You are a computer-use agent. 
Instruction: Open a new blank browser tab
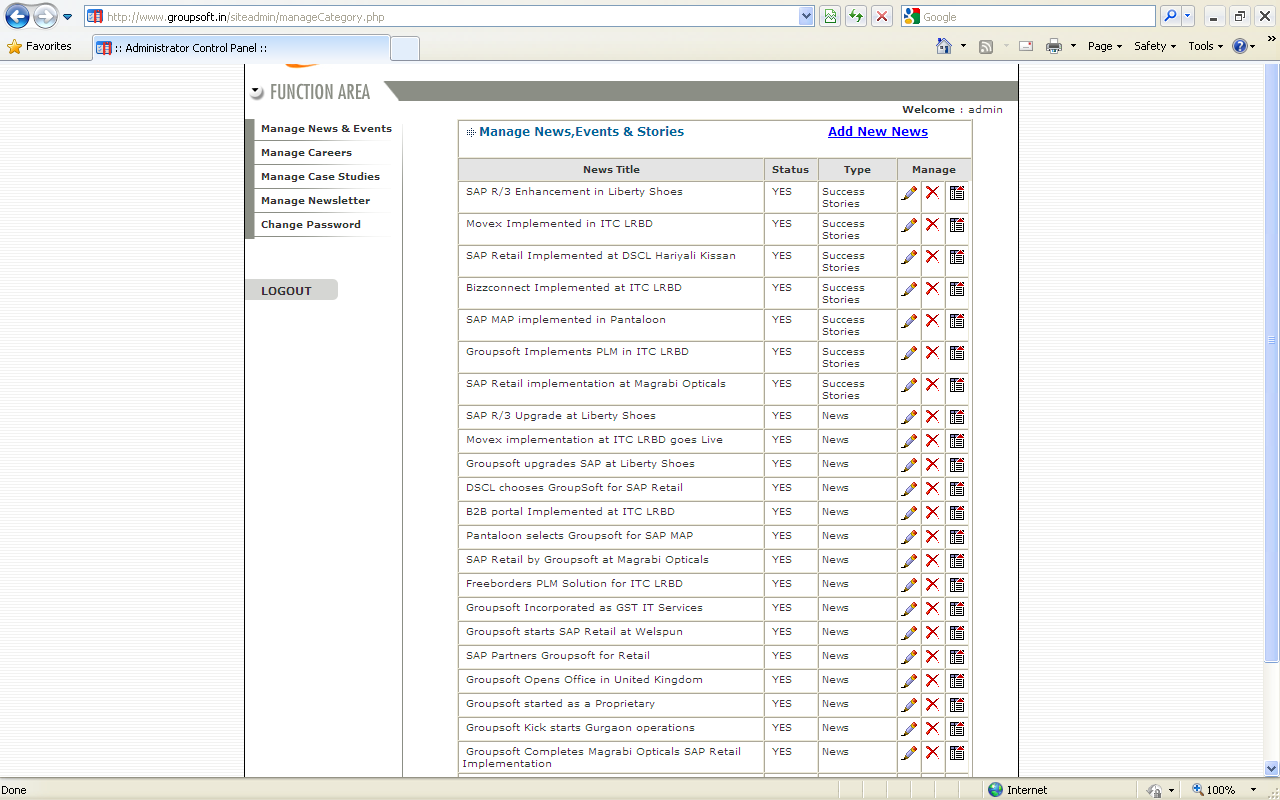[x=405, y=48]
